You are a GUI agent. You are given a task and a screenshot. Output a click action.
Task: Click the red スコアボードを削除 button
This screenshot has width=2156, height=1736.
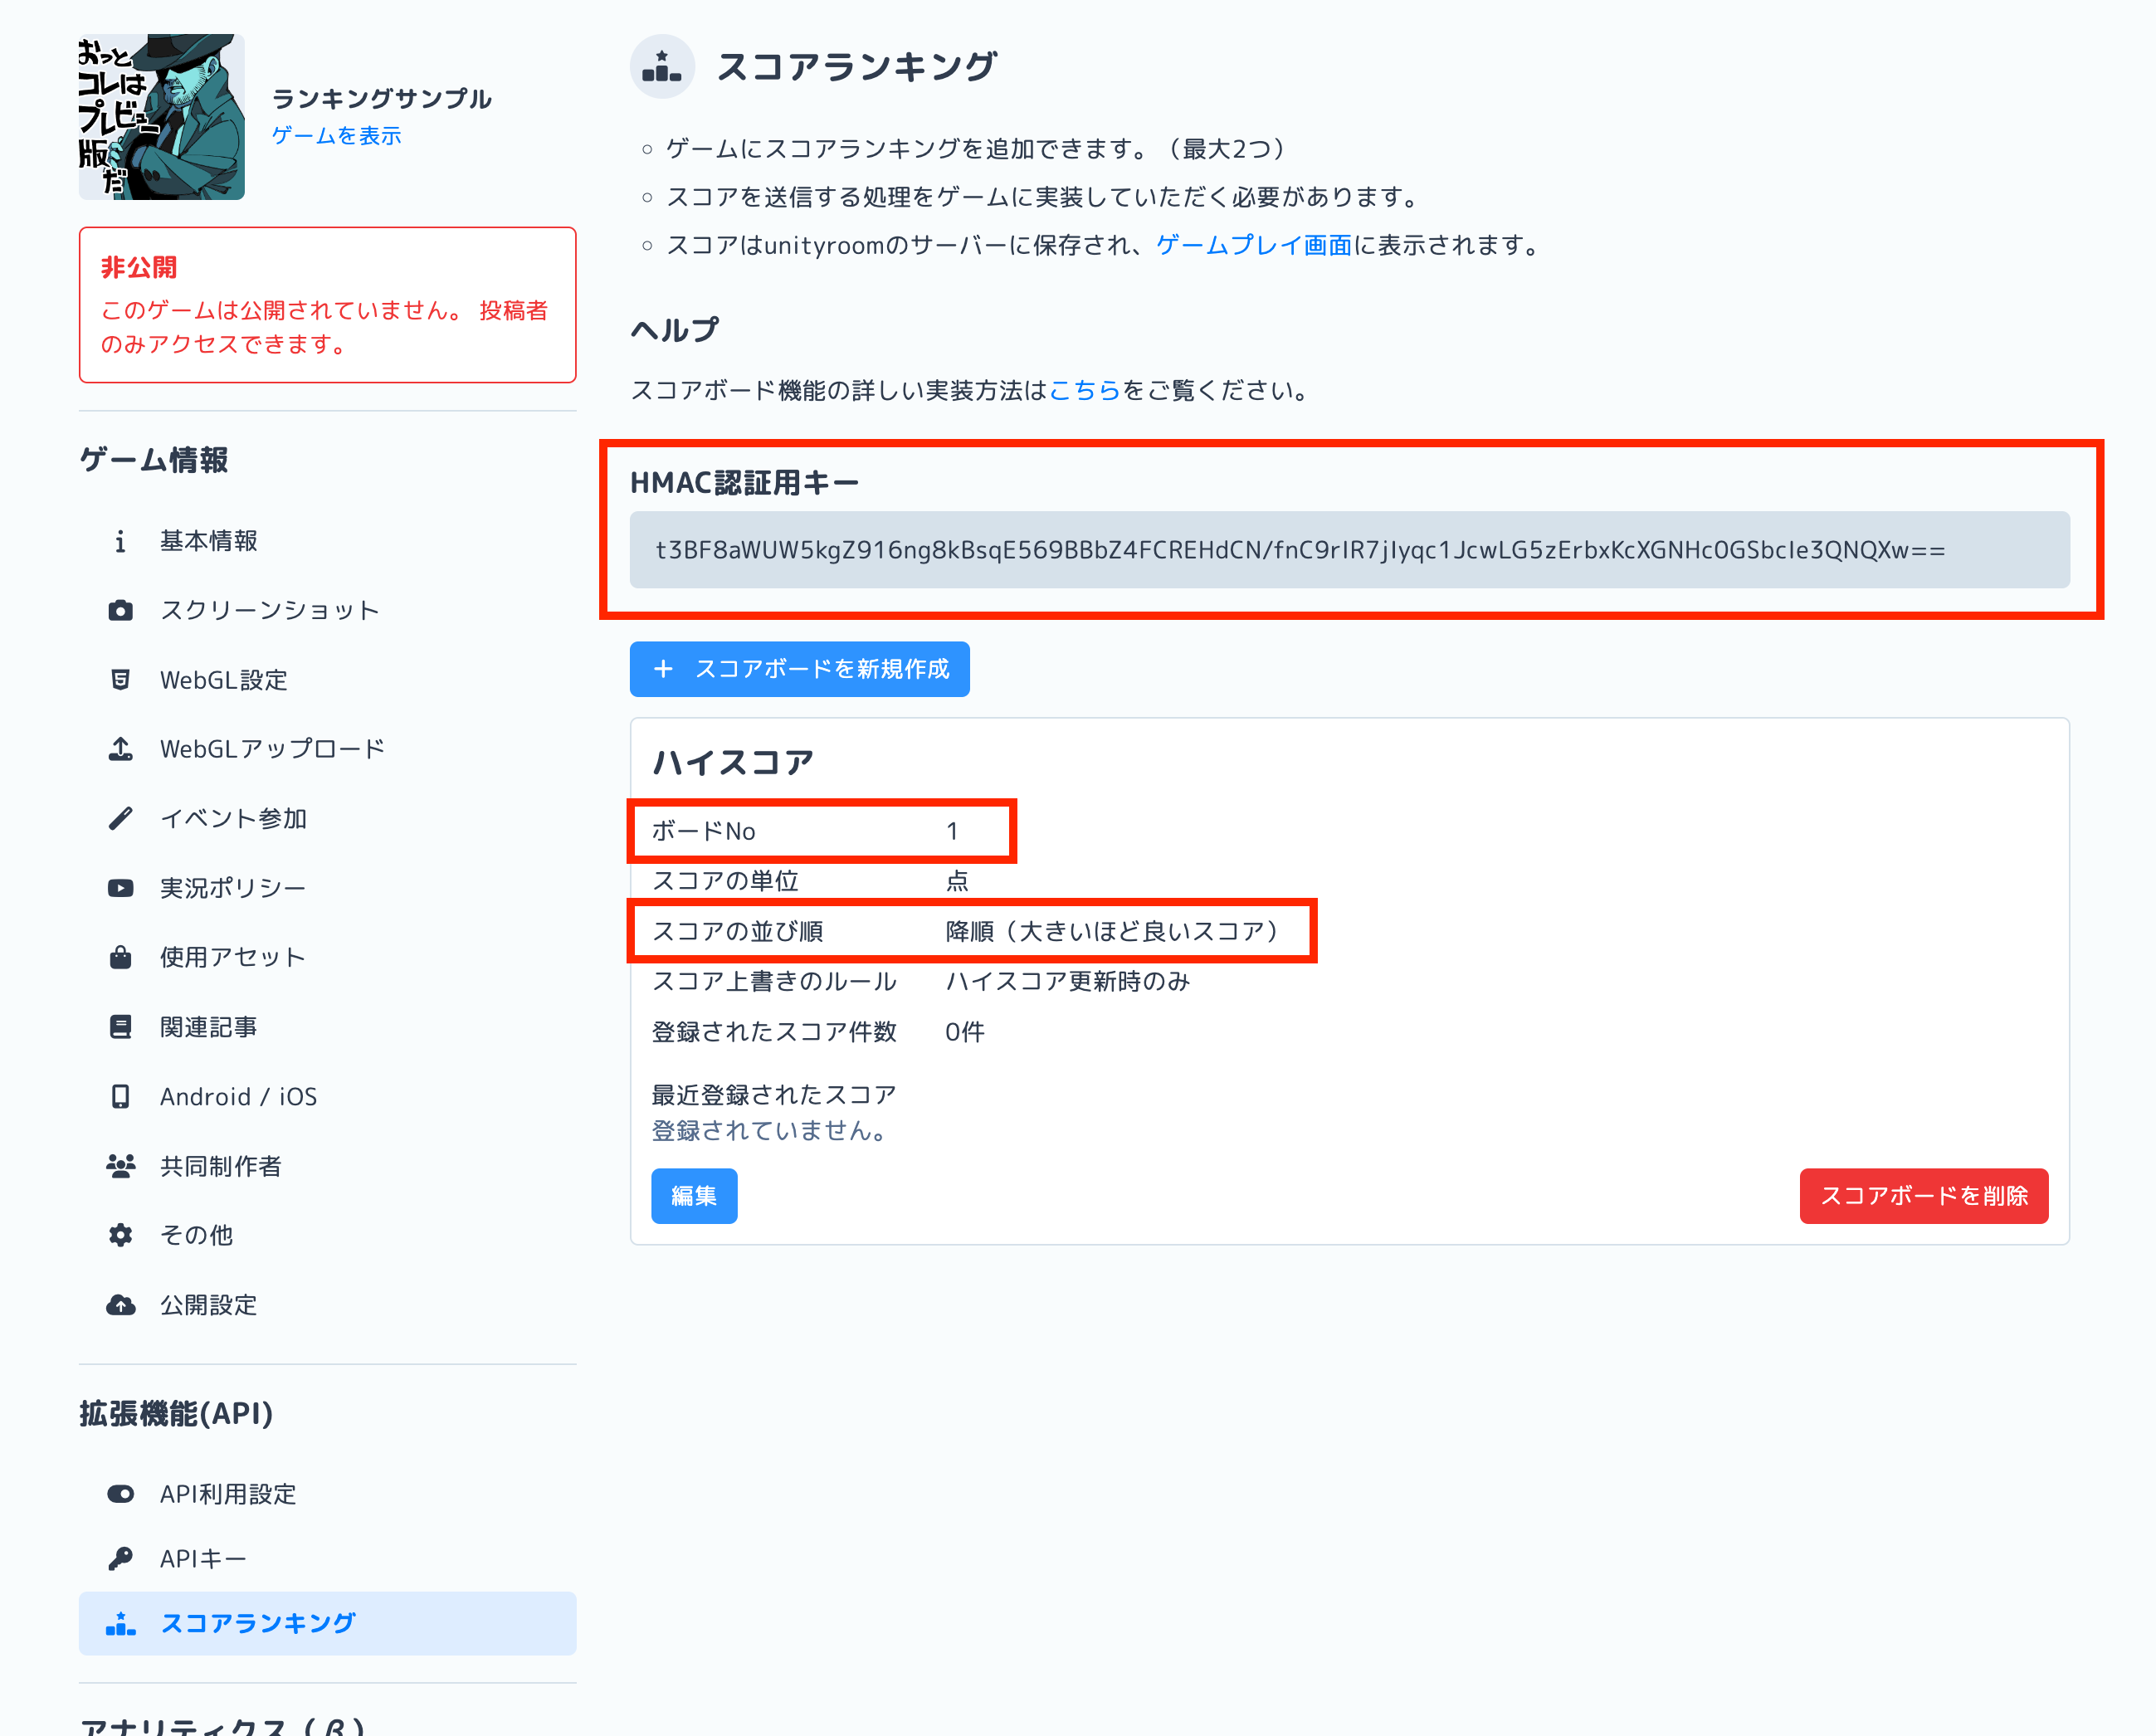(x=1923, y=1196)
